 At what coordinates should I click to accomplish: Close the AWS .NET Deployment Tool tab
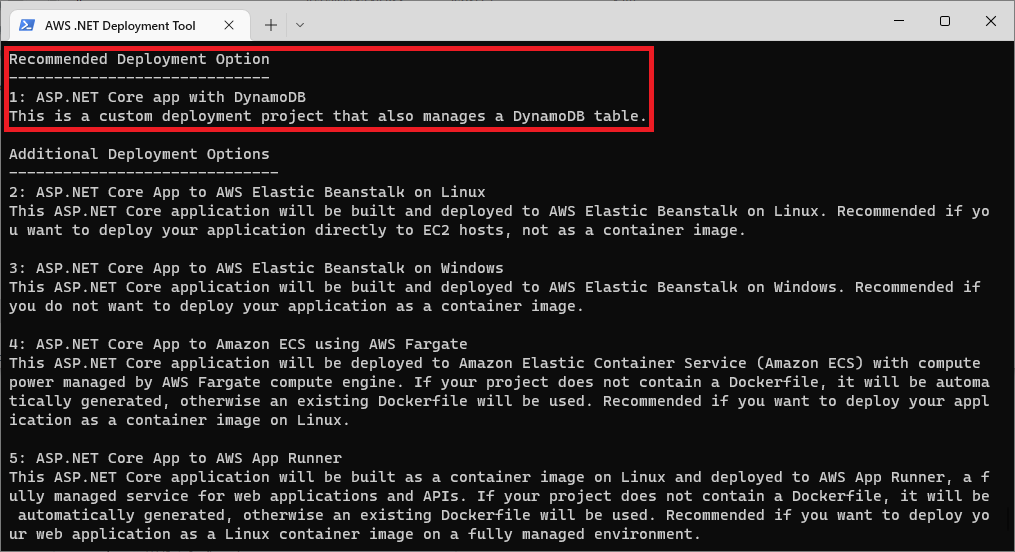click(x=229, y=25)
